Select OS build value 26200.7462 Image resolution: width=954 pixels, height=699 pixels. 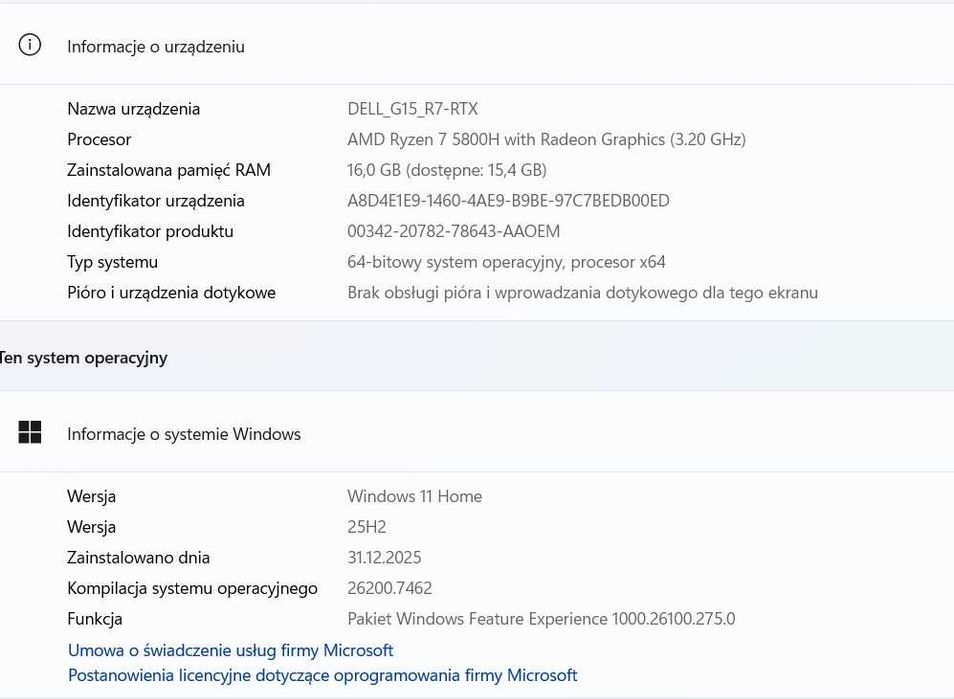click(389, 588)
